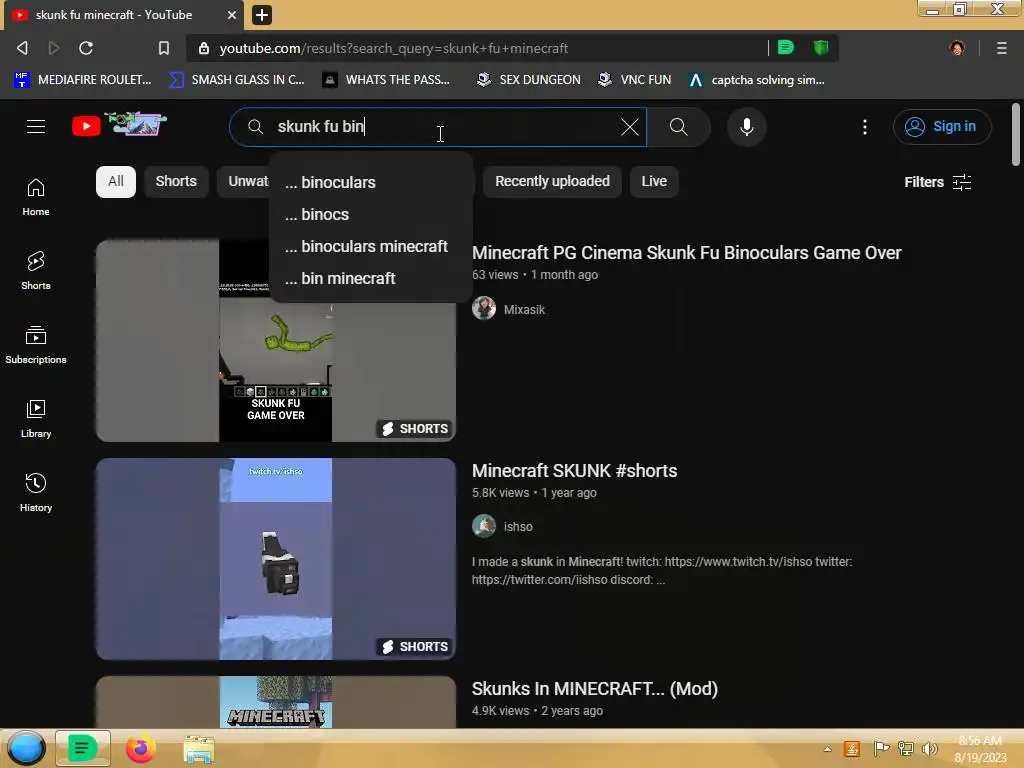
Task: Open the captcha solving sim... bookmark
Action: (757, 80)
